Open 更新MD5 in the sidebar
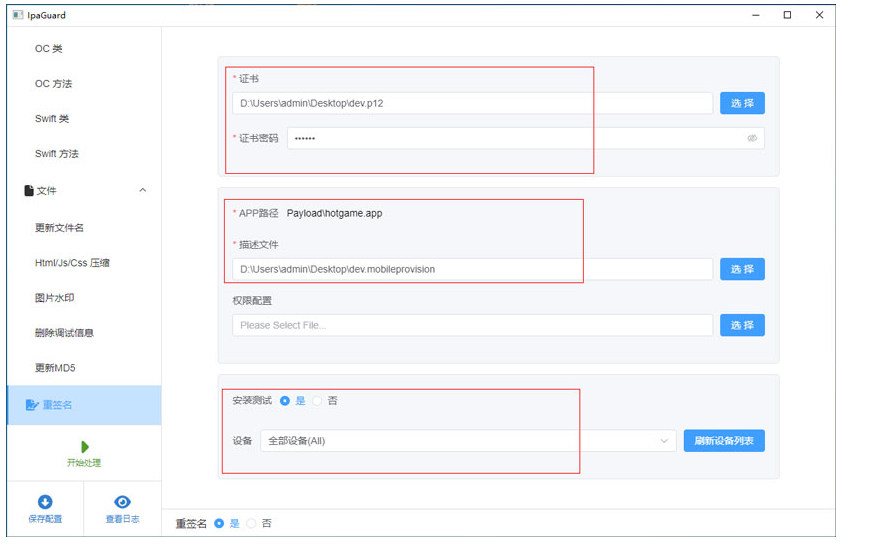Viewport: 891px width, 548px height. point(55,368)
